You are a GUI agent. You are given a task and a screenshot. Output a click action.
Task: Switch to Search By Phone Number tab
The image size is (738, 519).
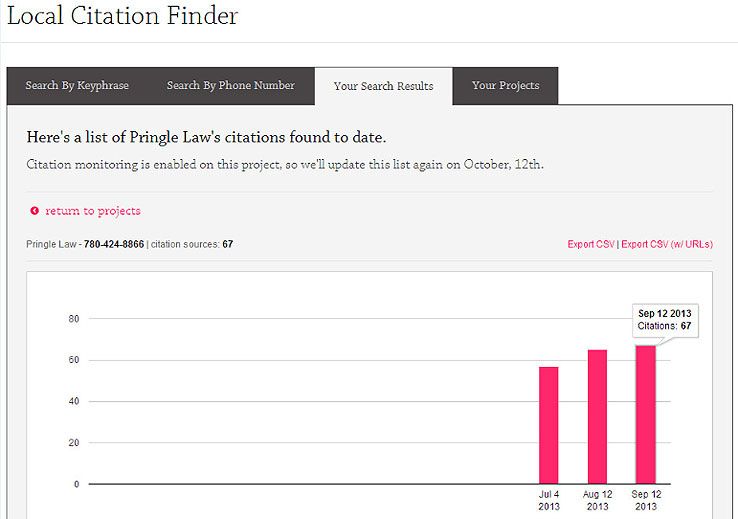[x=230, y=86]
